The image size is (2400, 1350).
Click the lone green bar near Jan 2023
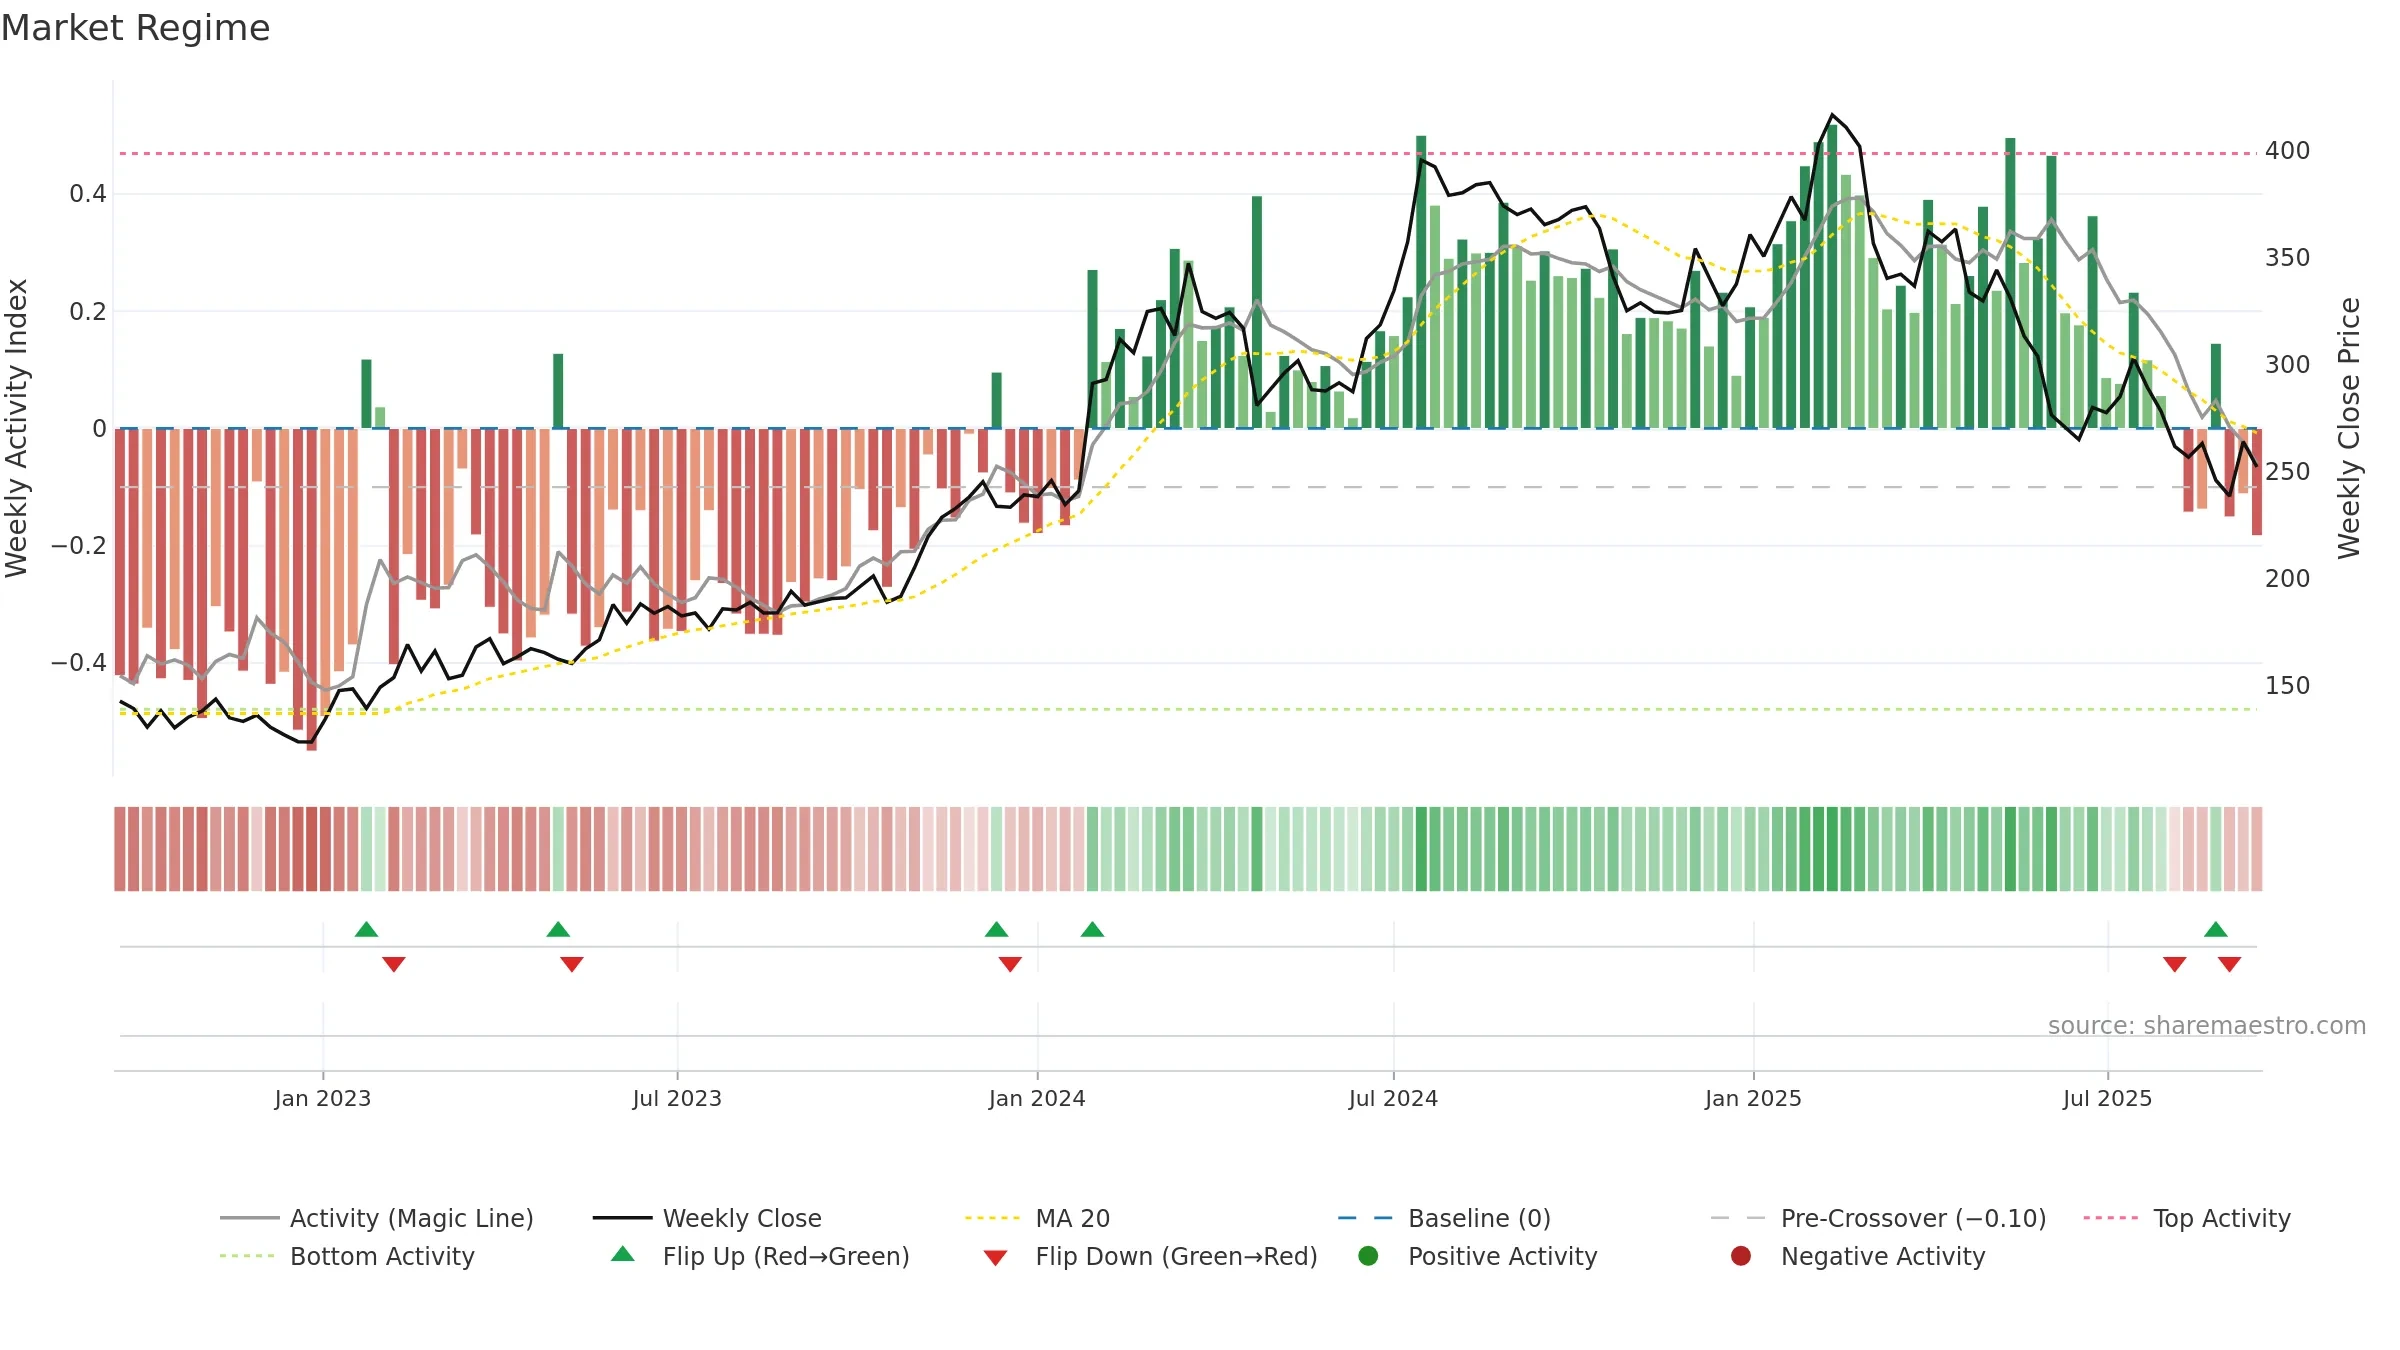(366, 394)
